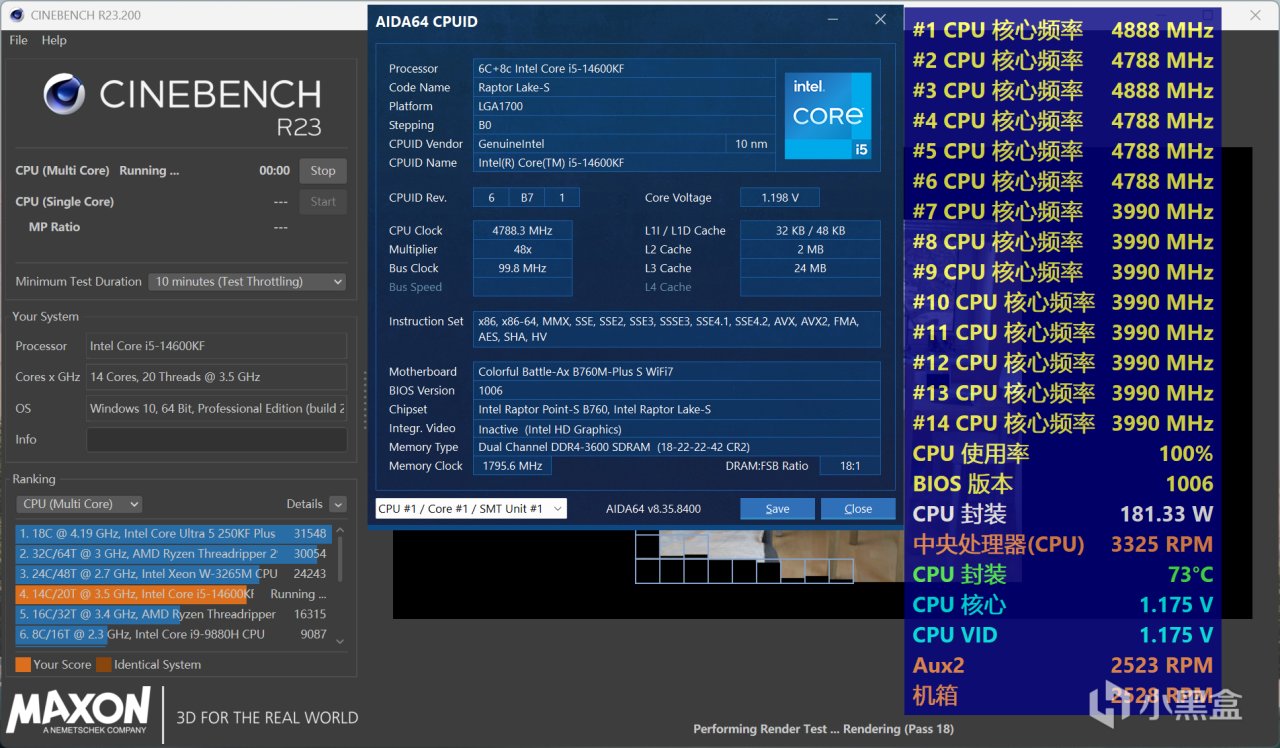This screenshot has width=1280, height=748.
Task: Click the Cinebench title bar app icon
Action: click(x=16, y=15)
